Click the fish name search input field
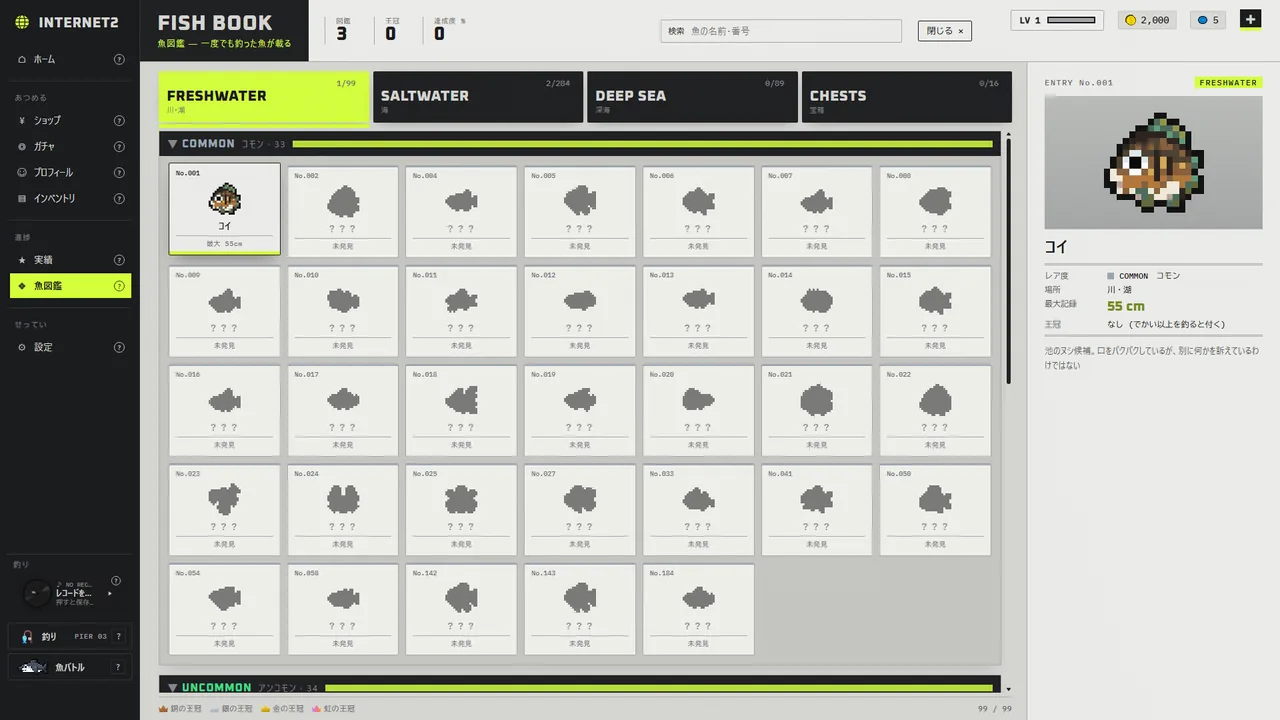The height and width of the screenshot is (720, 1280). click(x=781, y=31)
